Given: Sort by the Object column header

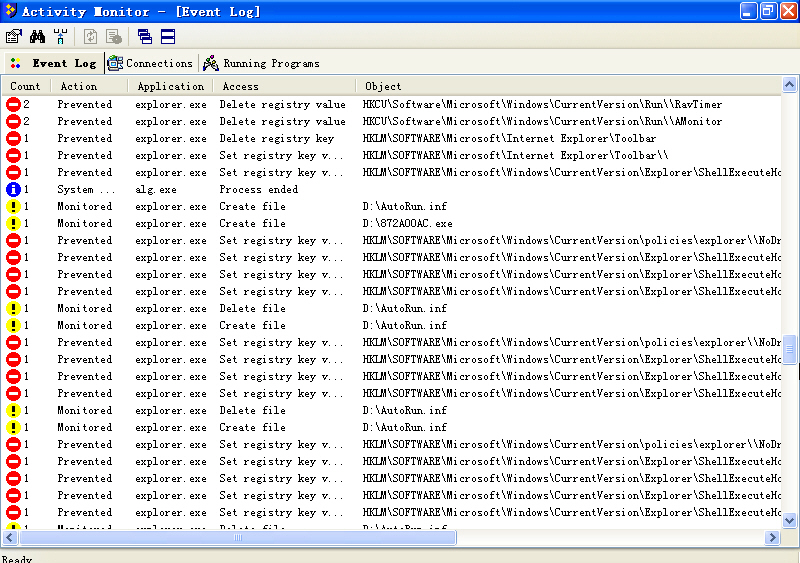Looking at the screenshot, I should (568, 86).
